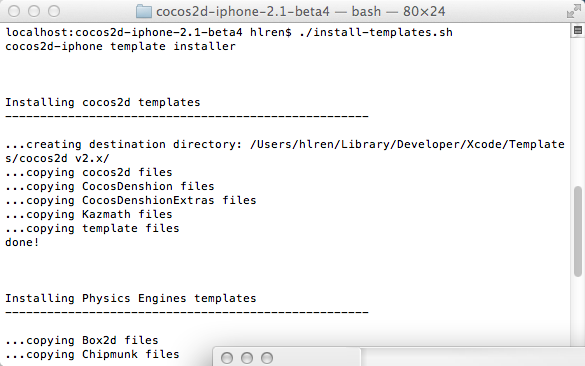Click the '...copying CocosDenshionExtras files' line
This screenshot has width=585, height=366.
[131, 200]
